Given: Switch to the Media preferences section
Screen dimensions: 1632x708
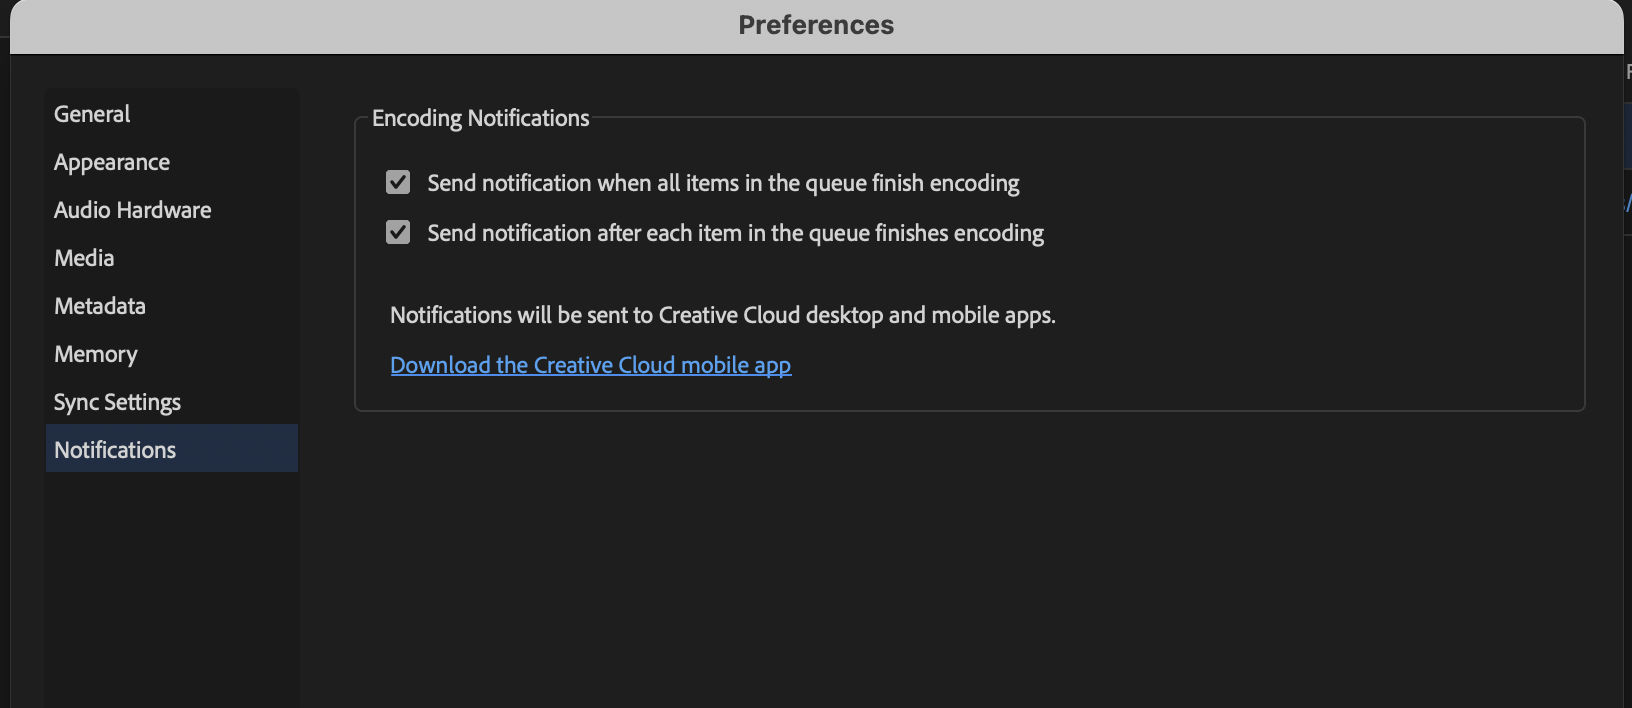Looking at the screenshot, I should click(x=83, y=257).
